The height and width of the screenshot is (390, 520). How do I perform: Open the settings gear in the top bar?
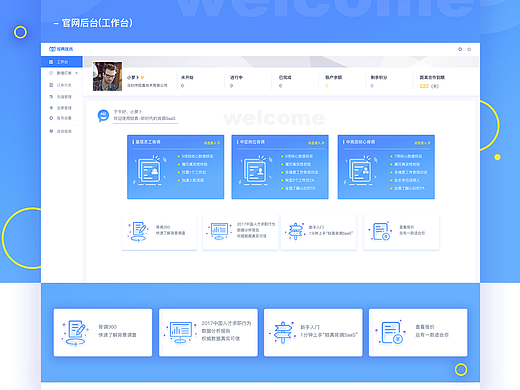pyautogui.click(x=460, y=49)
